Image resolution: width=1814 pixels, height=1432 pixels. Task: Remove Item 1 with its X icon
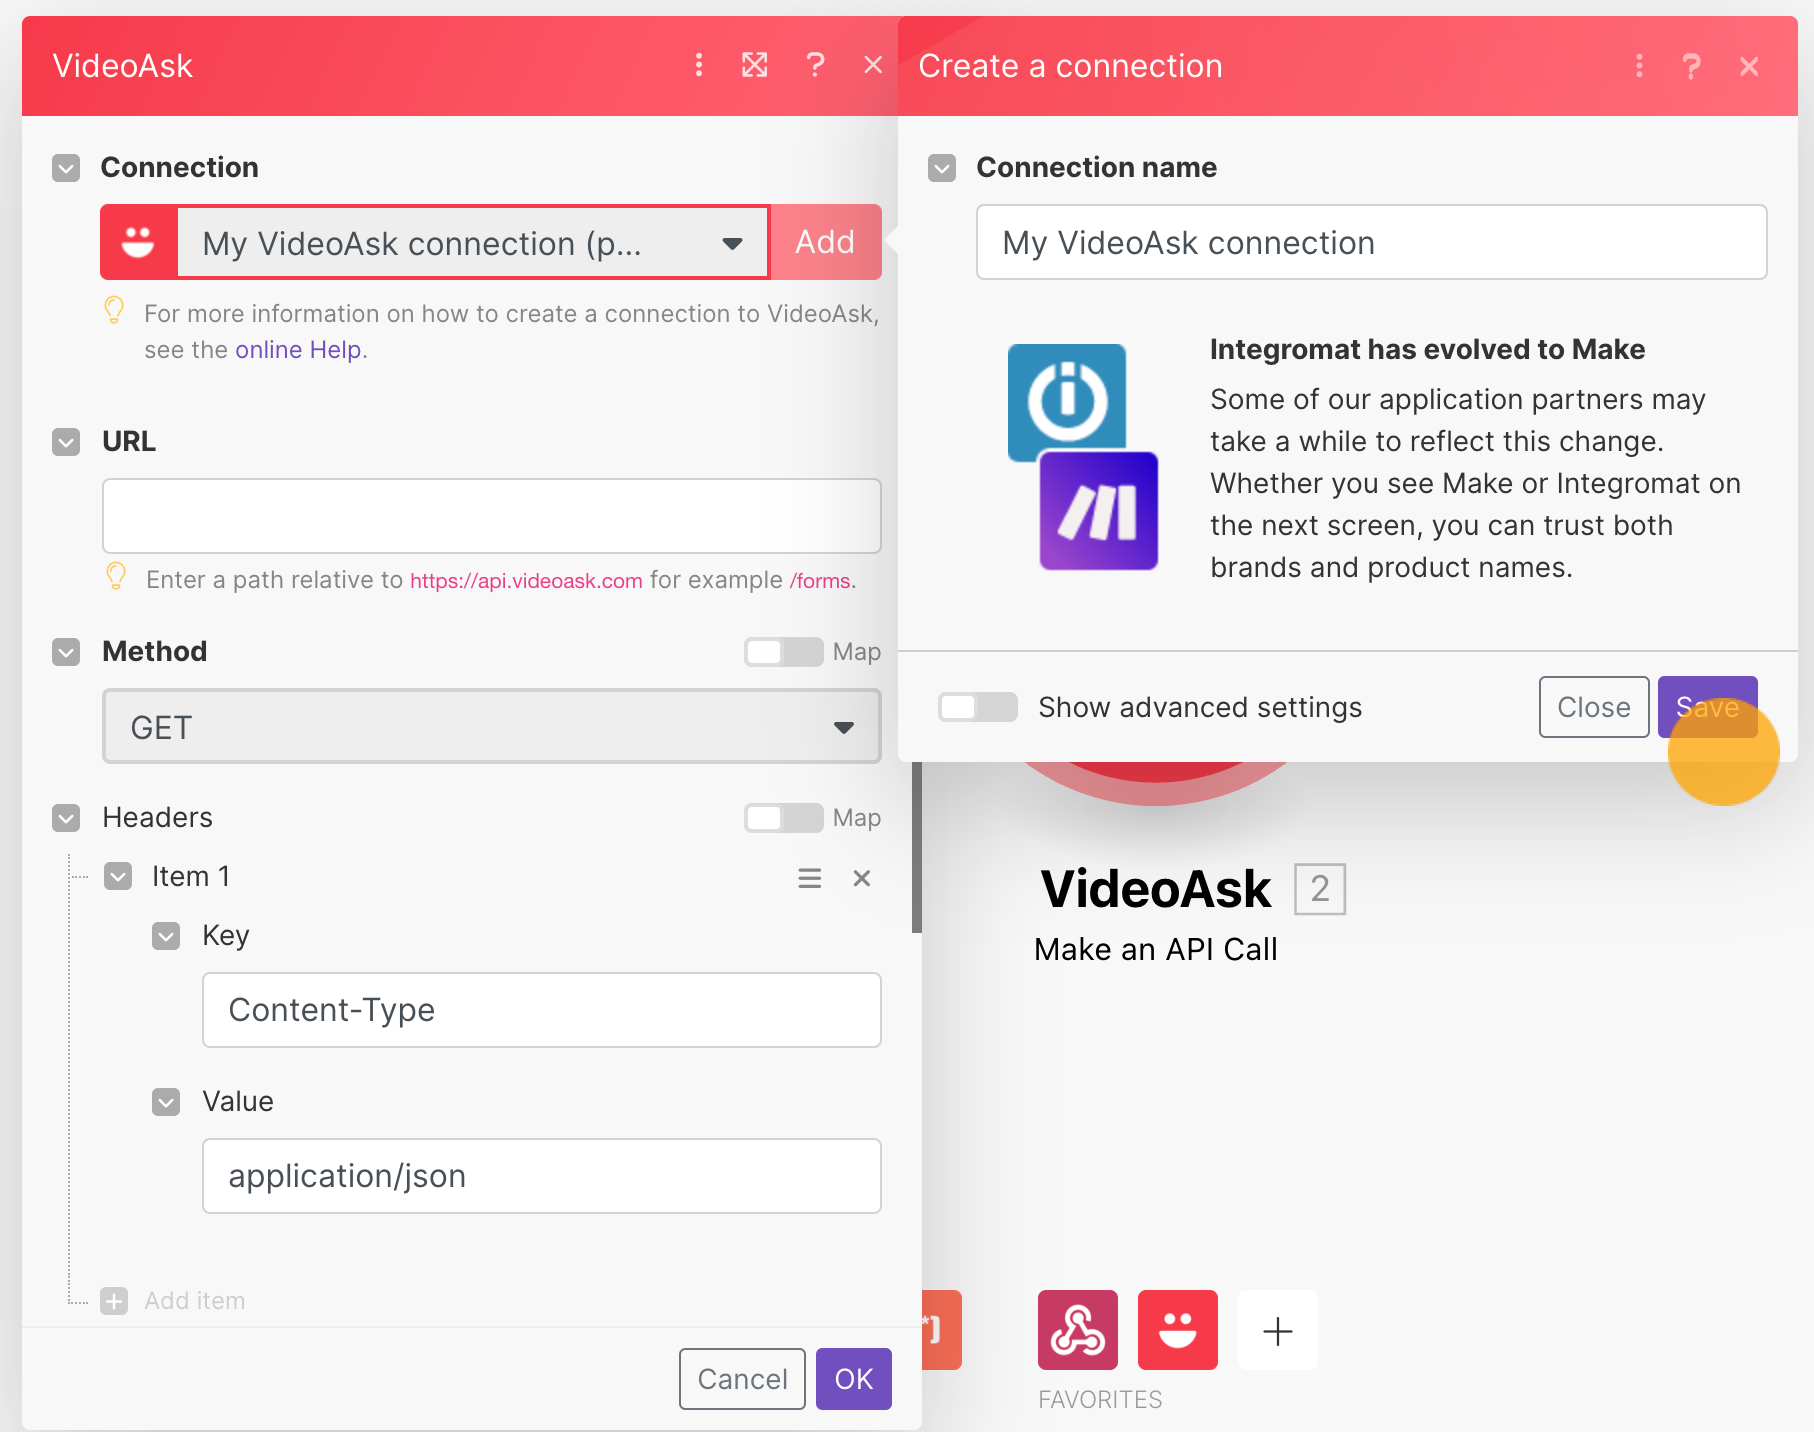click(x=862, y=878)
